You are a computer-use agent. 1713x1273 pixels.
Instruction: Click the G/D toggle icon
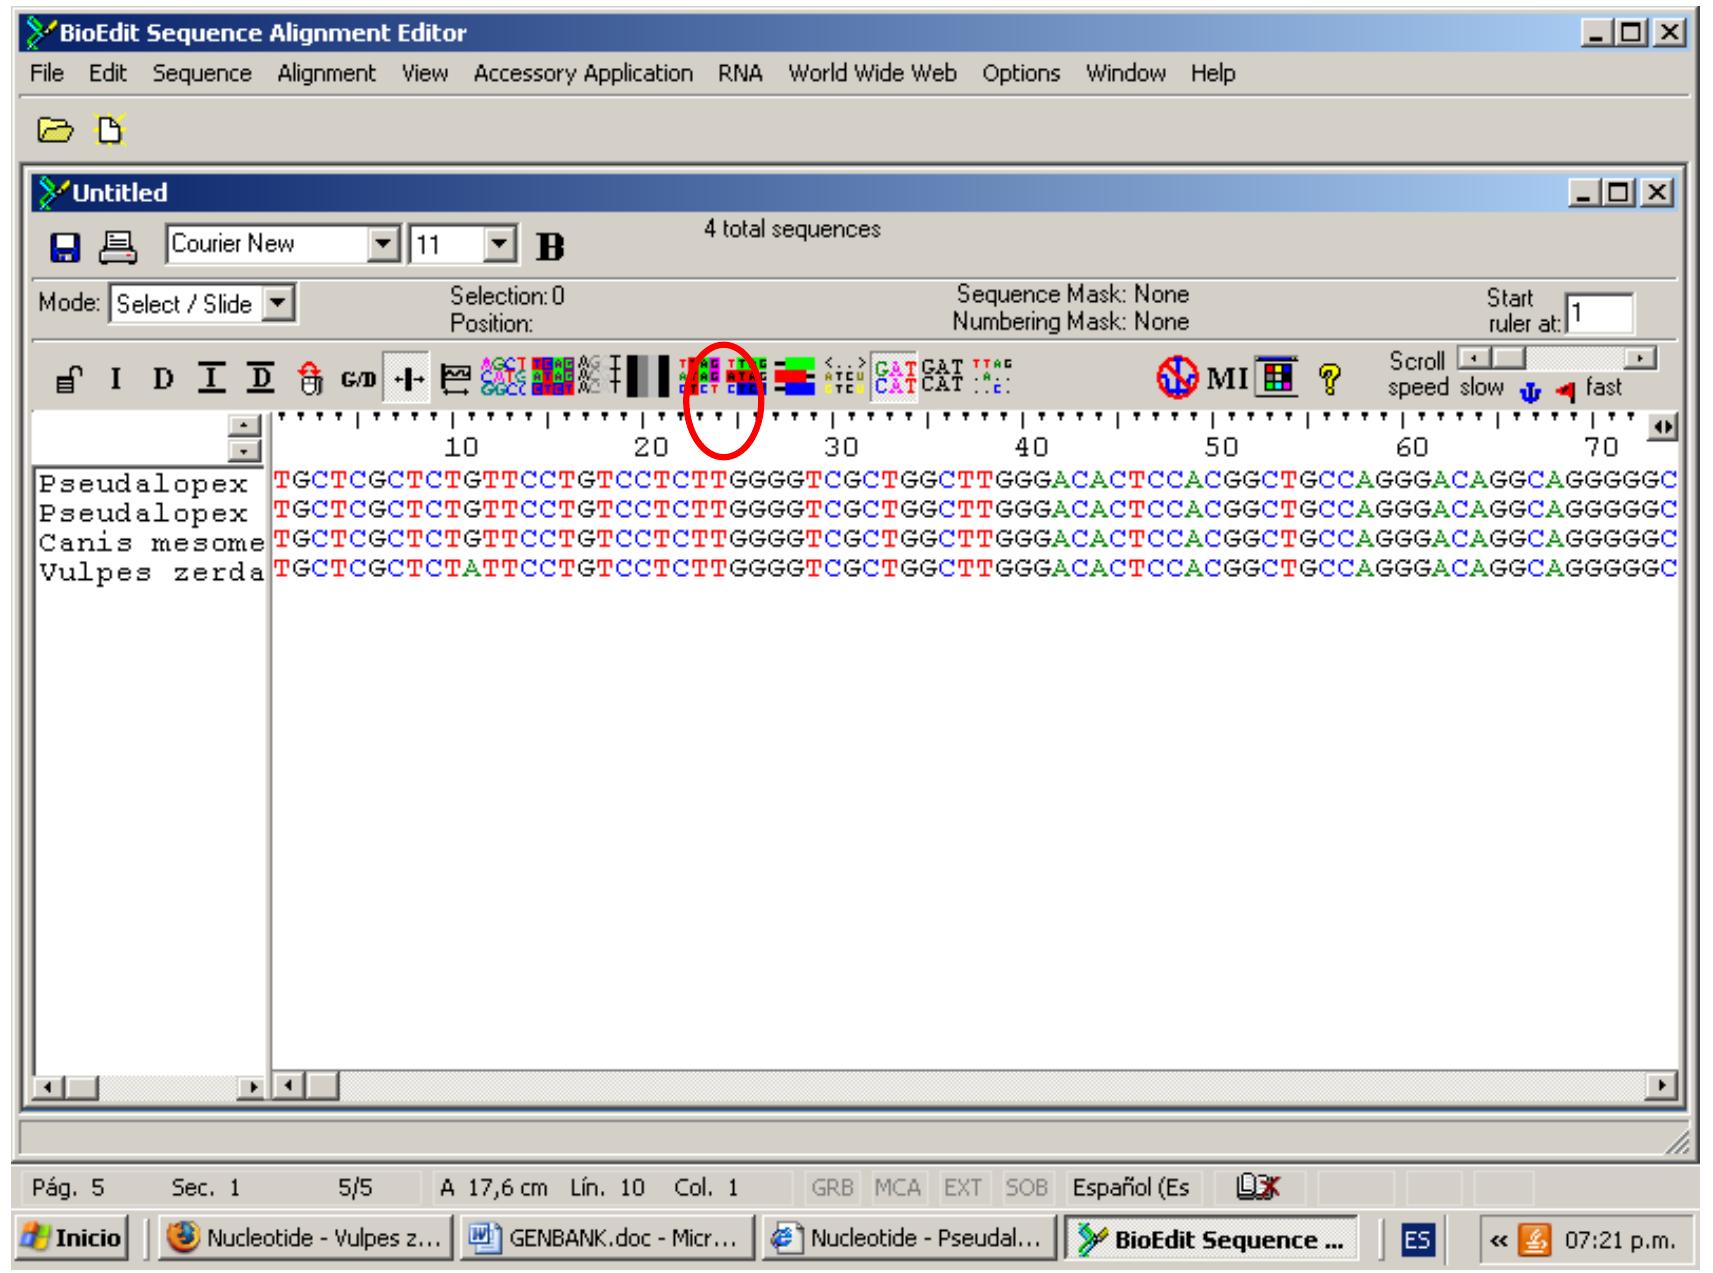(x=358, y=380)
